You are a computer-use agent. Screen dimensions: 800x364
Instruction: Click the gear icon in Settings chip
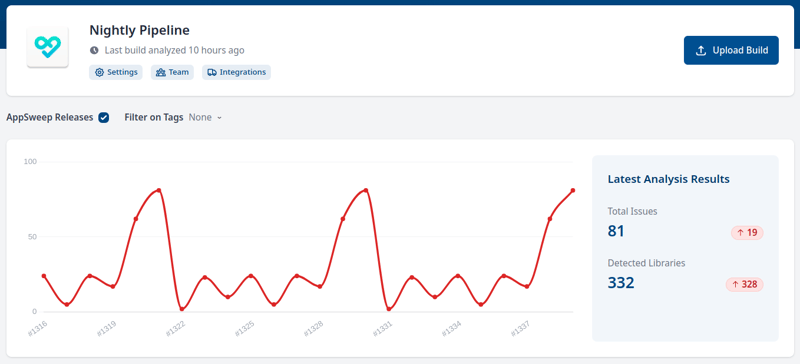tap(99, 72)
